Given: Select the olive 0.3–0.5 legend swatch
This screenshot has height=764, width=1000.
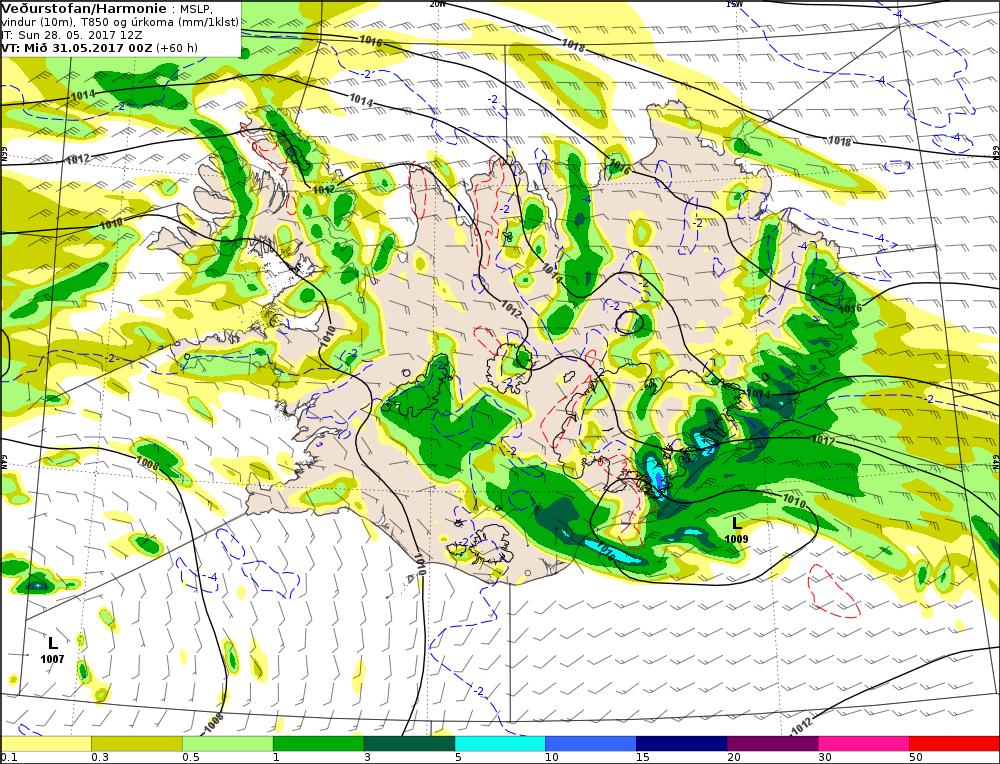Looking at the screenshot, I should (136, 743).
